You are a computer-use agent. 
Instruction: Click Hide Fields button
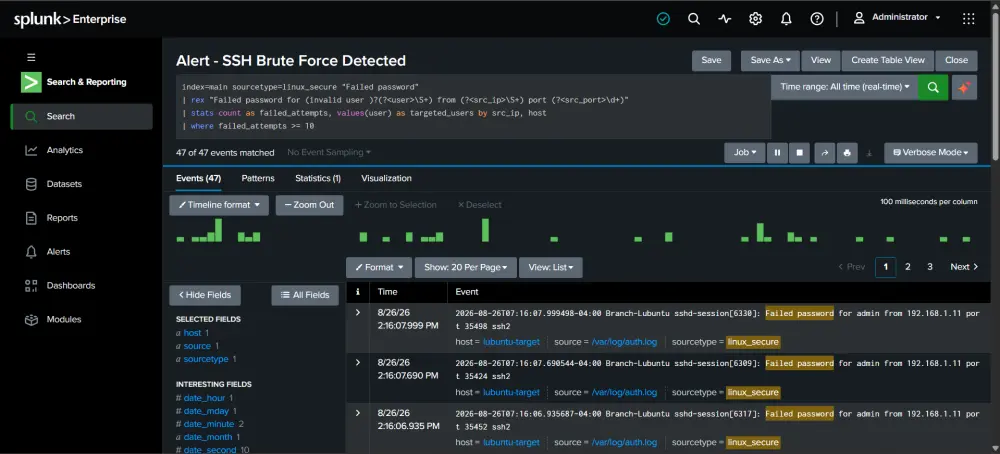tap(205, 295)
